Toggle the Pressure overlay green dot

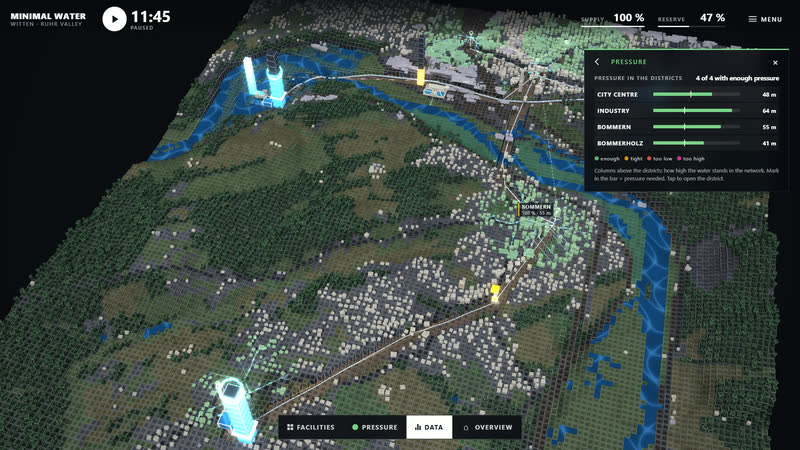[x=355, y=428]
